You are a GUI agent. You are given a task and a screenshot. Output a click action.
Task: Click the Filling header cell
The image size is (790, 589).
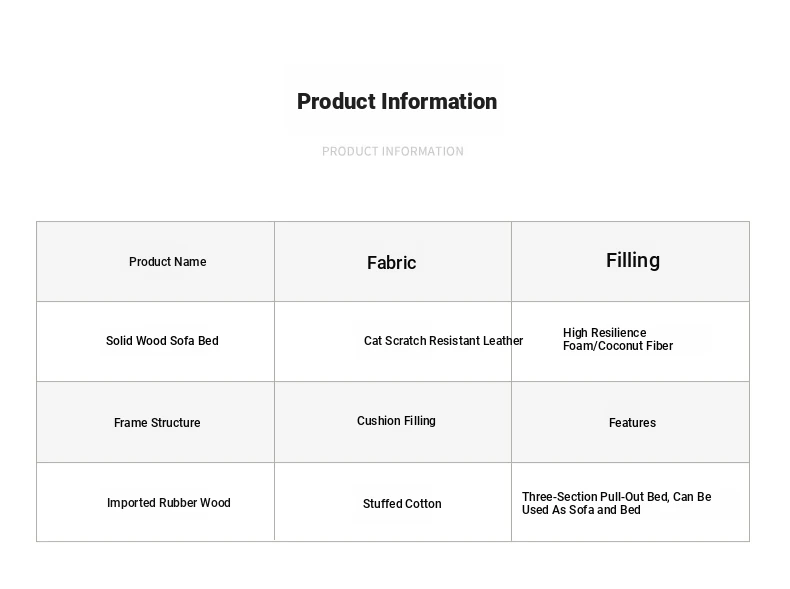pyautogui.click(x=630, y=261)
